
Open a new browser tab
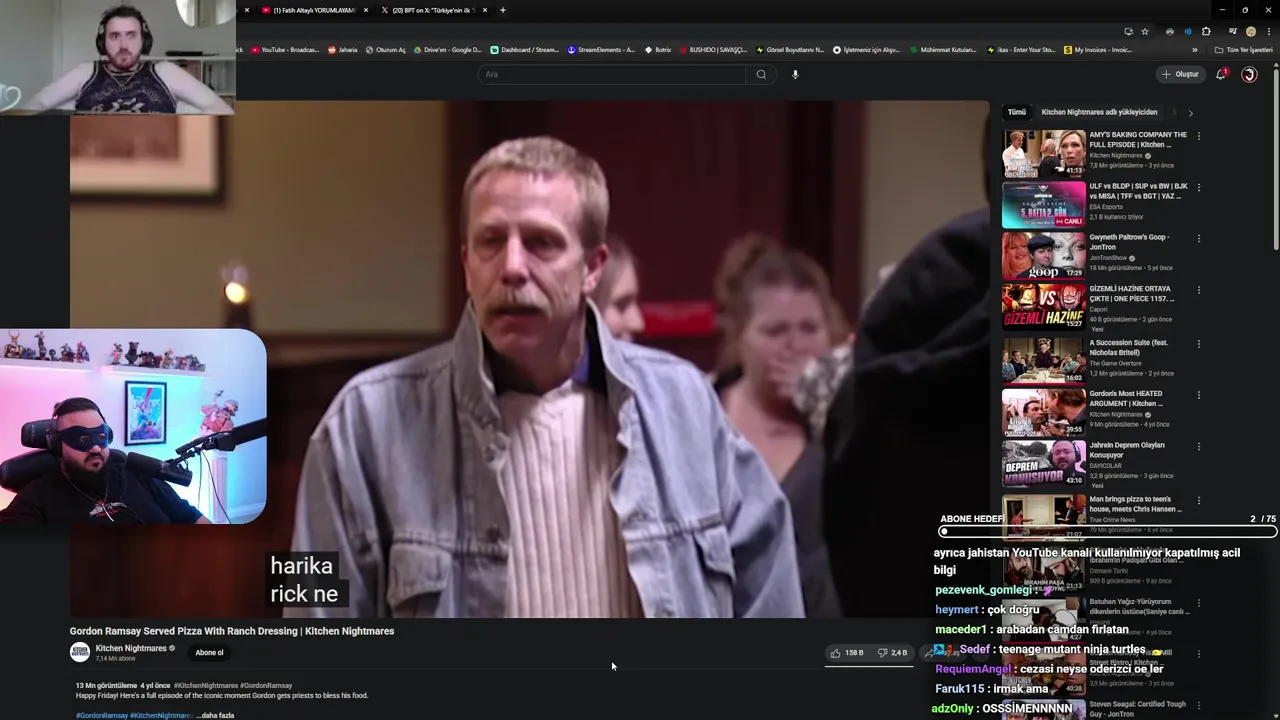click(502, 10)
